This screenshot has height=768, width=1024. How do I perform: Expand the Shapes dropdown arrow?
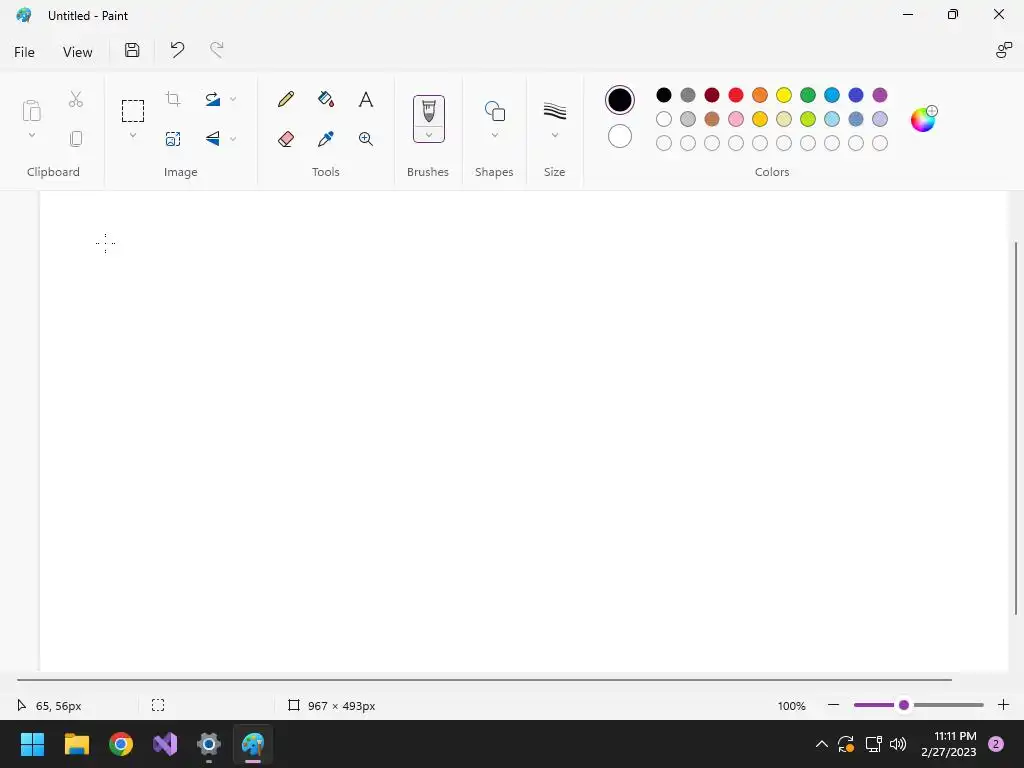click(494, 136)
